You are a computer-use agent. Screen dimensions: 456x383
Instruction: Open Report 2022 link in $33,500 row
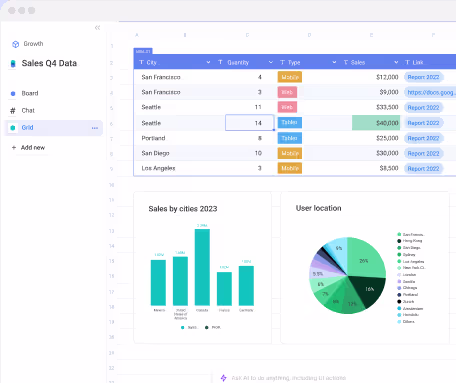point(423,108)
